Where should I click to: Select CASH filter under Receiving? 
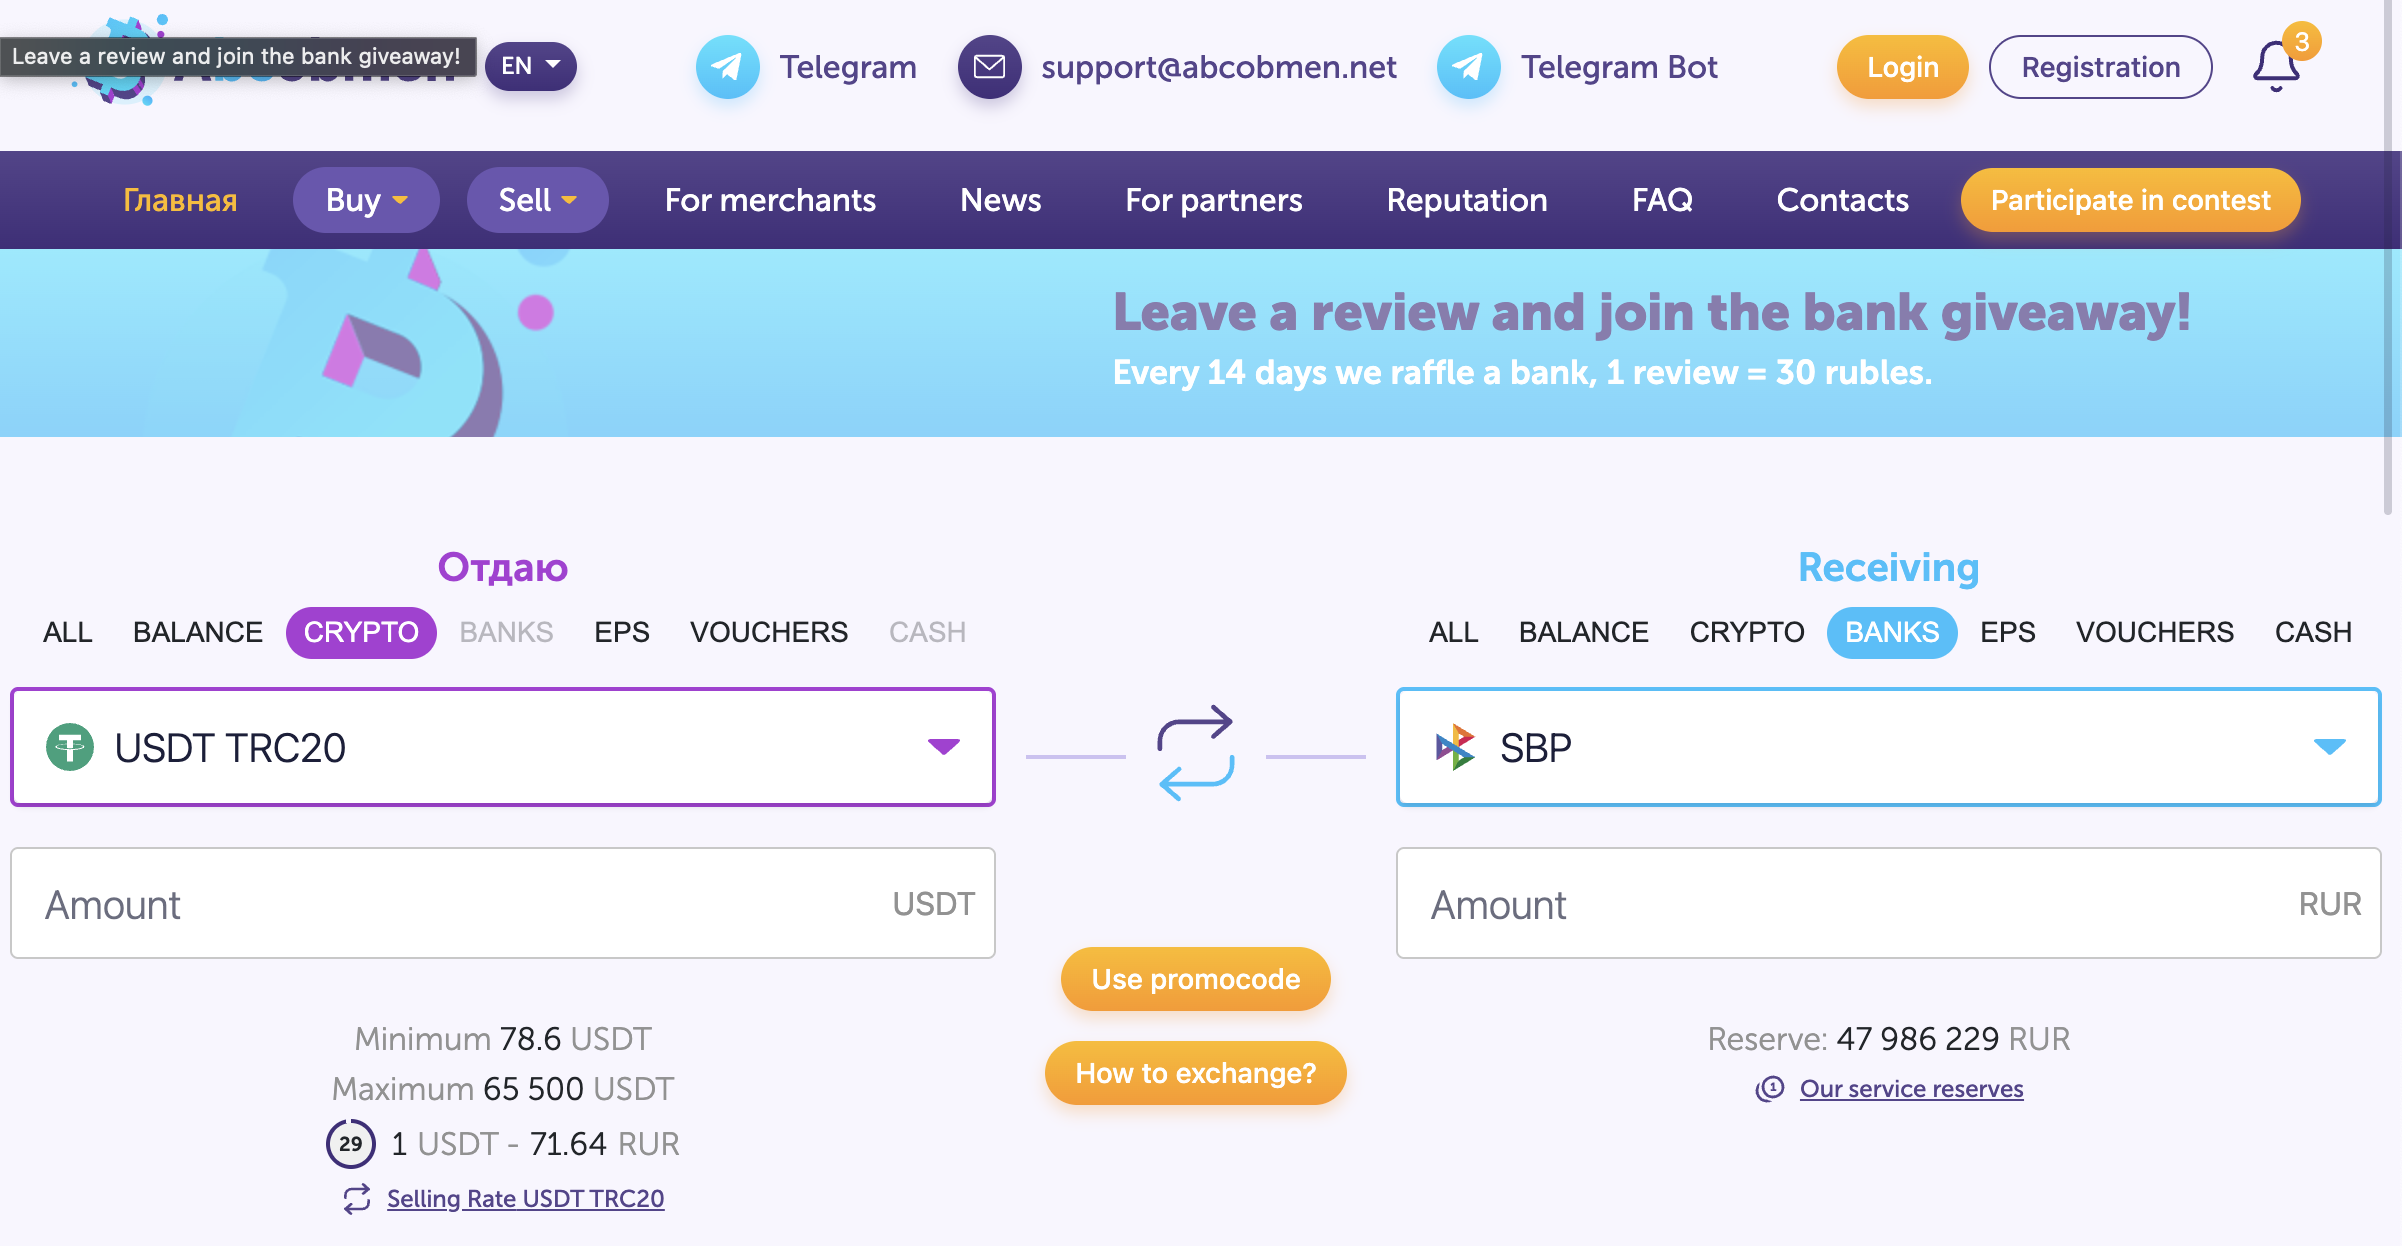(2312, 632)
